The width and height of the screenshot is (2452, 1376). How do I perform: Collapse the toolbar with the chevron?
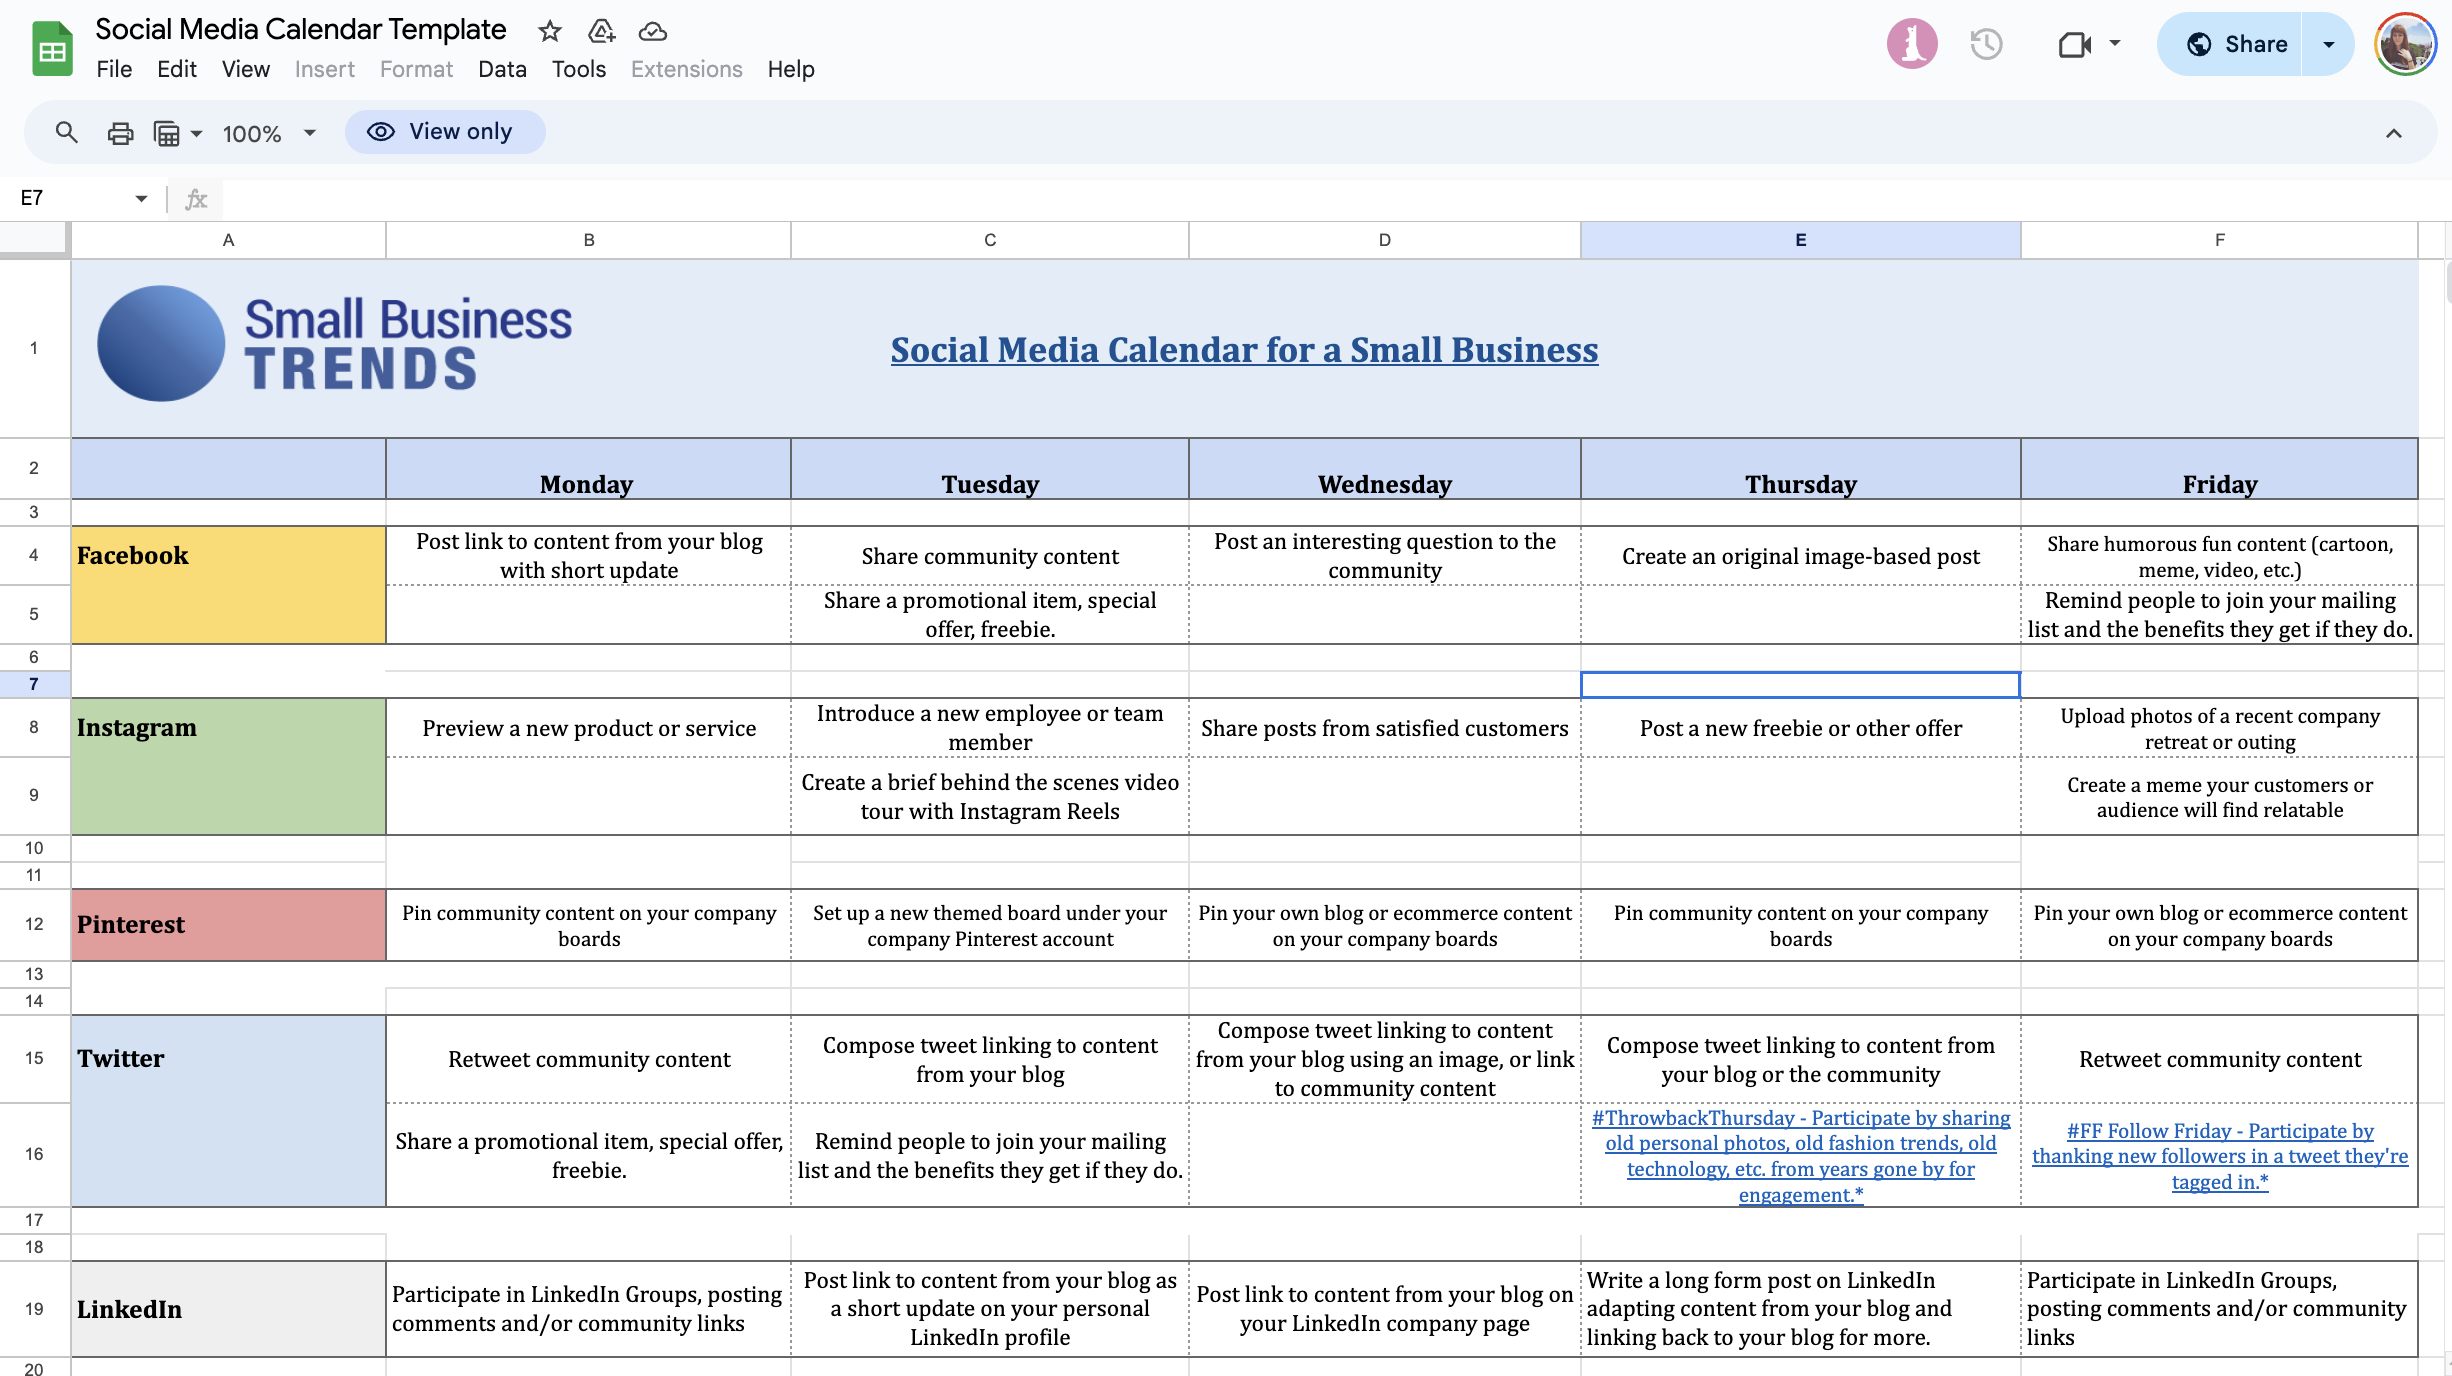click(x=2394, y=132)
